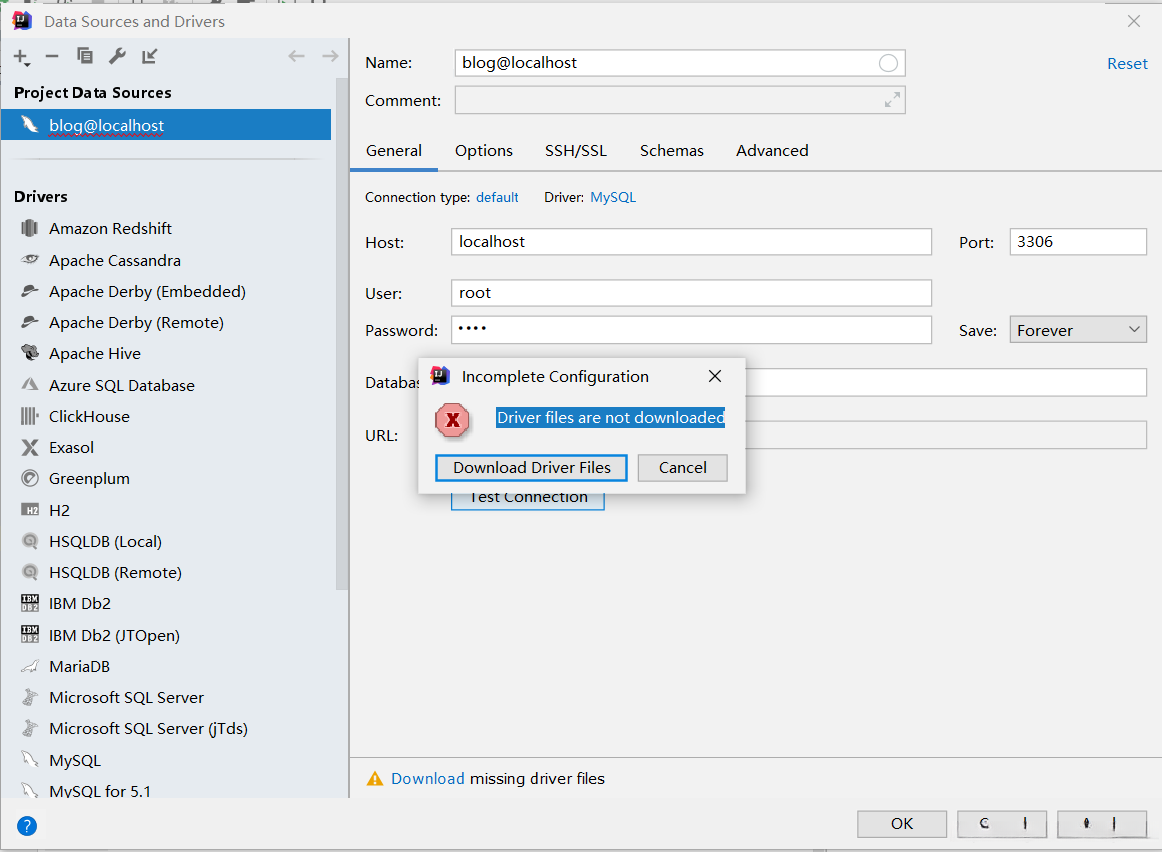This screenshot has width=1162, height=852.
Task: Switch to the SSH/SSL tab
Action: click(x=575, y=151)
